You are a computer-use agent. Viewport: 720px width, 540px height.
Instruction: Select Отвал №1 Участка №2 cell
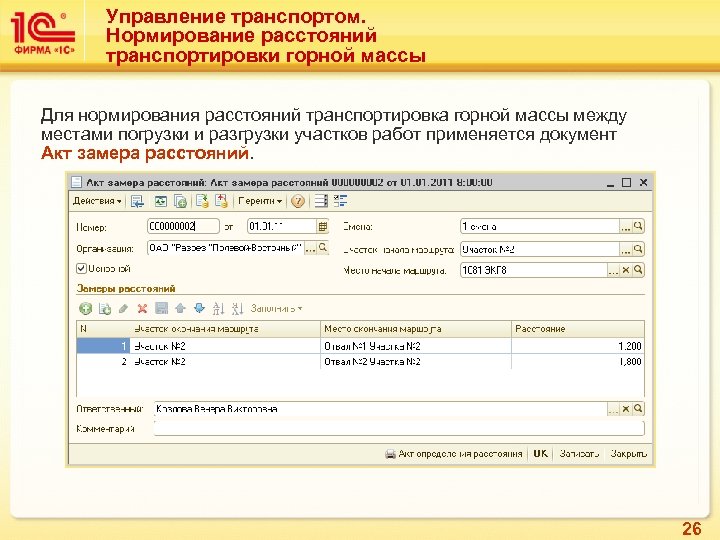tap(416, 346)
